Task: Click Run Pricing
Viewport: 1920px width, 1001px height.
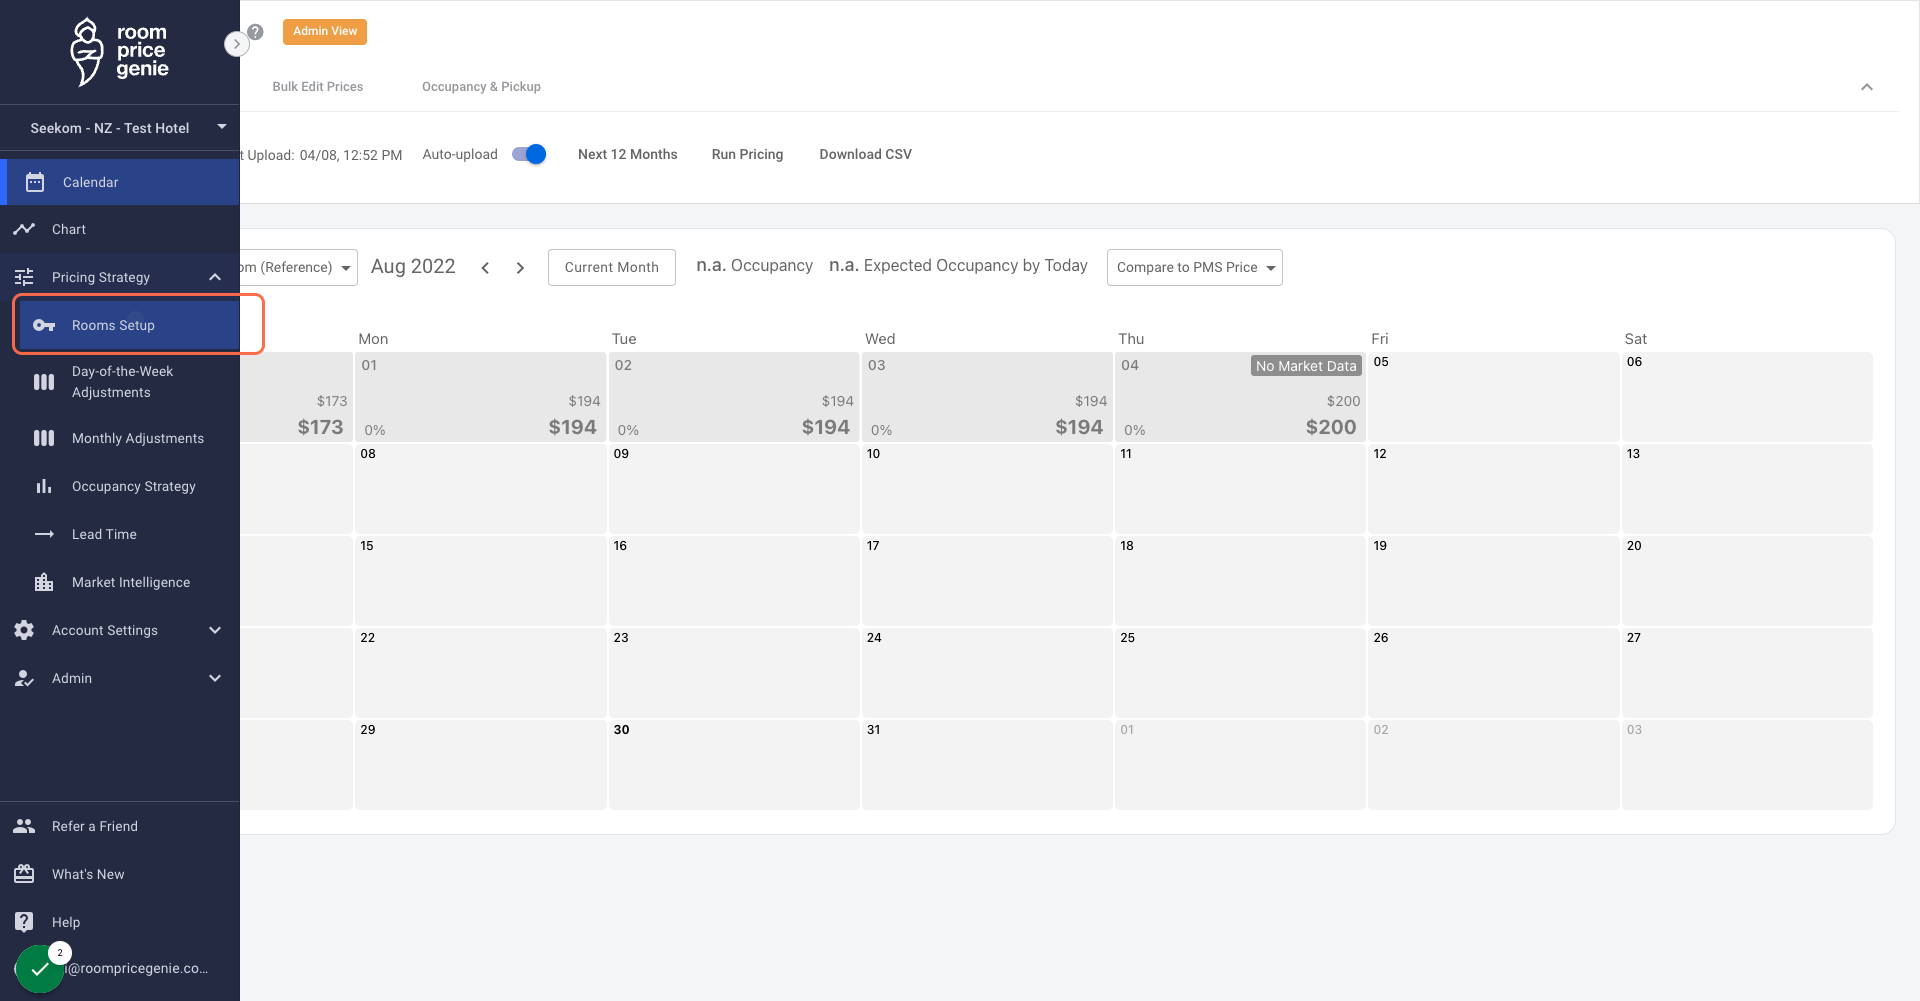Action: point(747,154)
